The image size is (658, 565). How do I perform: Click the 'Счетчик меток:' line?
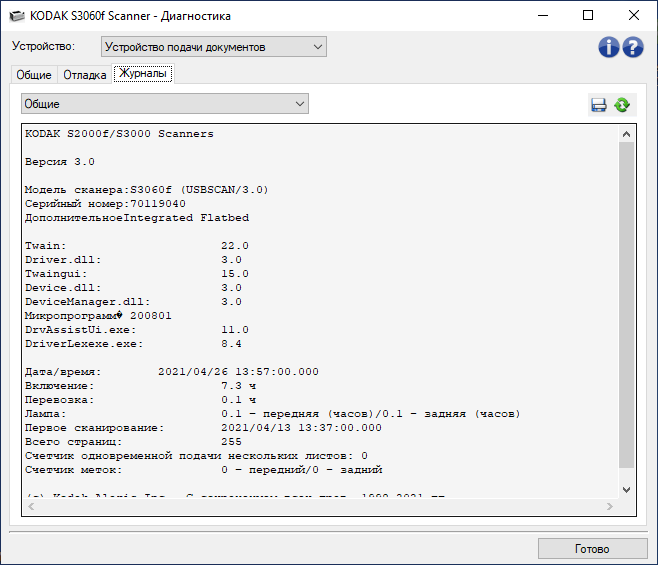pos(204,470)
